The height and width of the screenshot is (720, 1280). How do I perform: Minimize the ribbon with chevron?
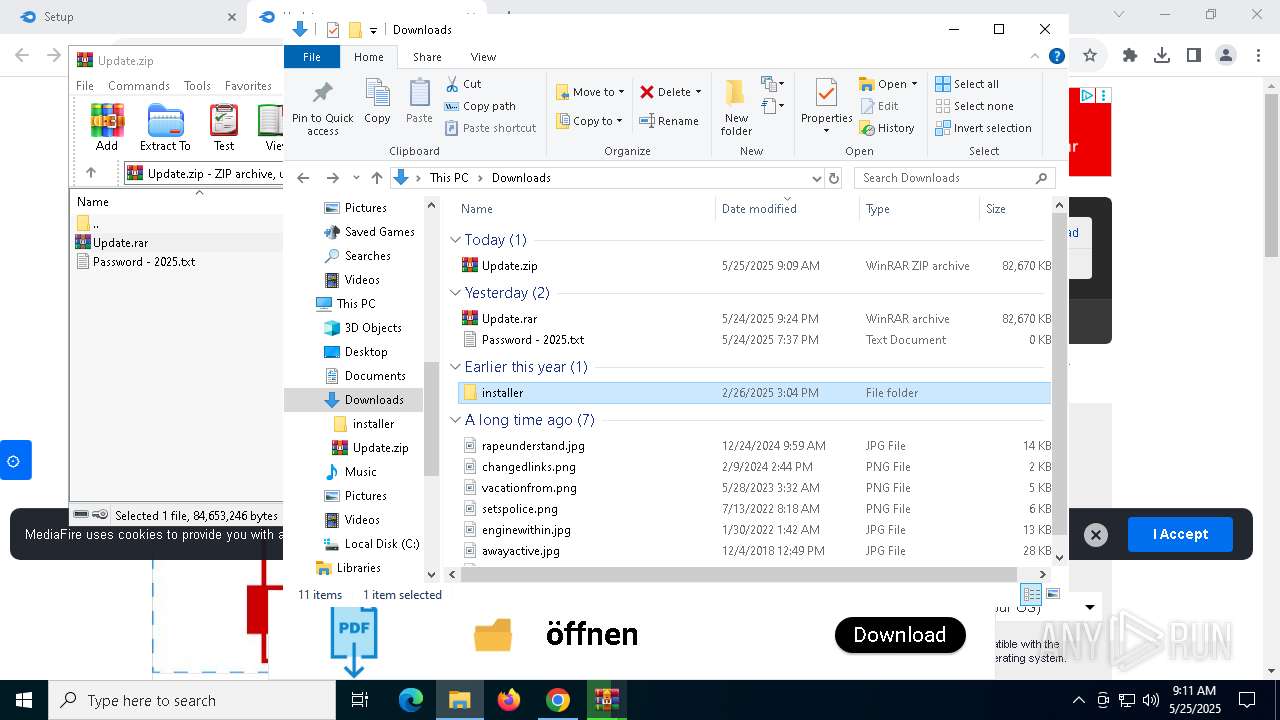tap(1035, 57)
